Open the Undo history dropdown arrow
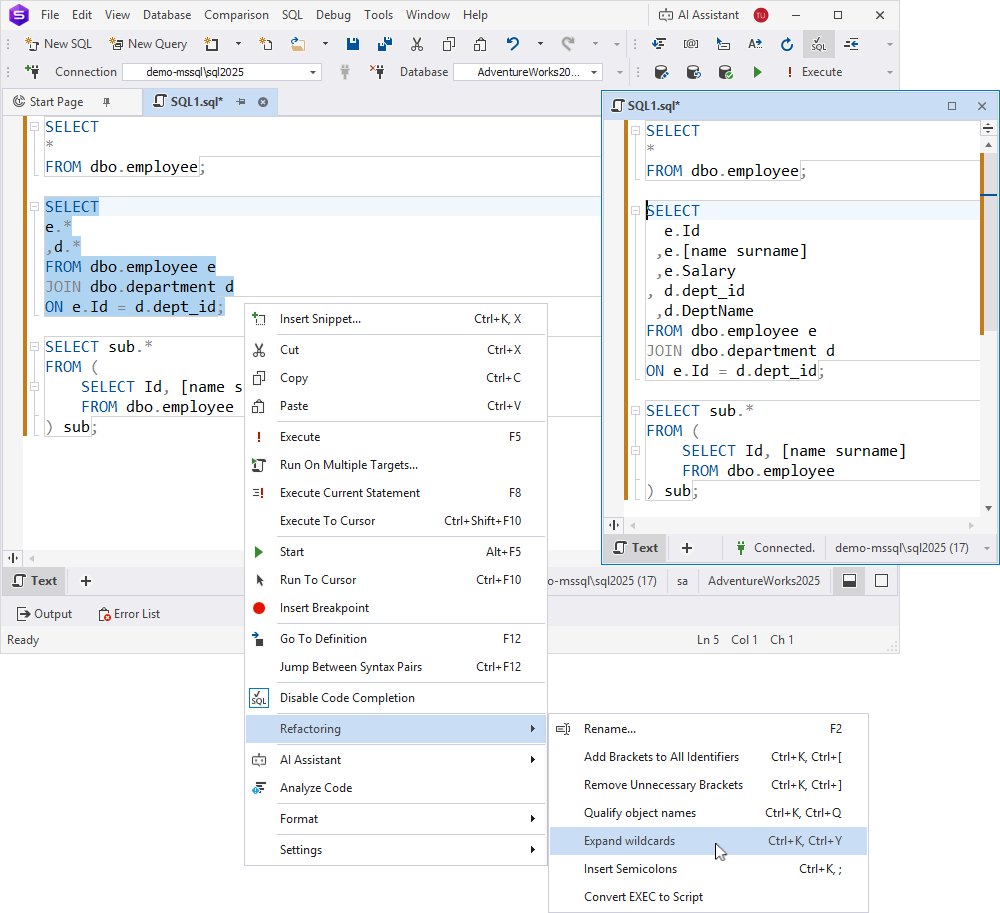1000x913 pixels. click(x=540, y=44)
